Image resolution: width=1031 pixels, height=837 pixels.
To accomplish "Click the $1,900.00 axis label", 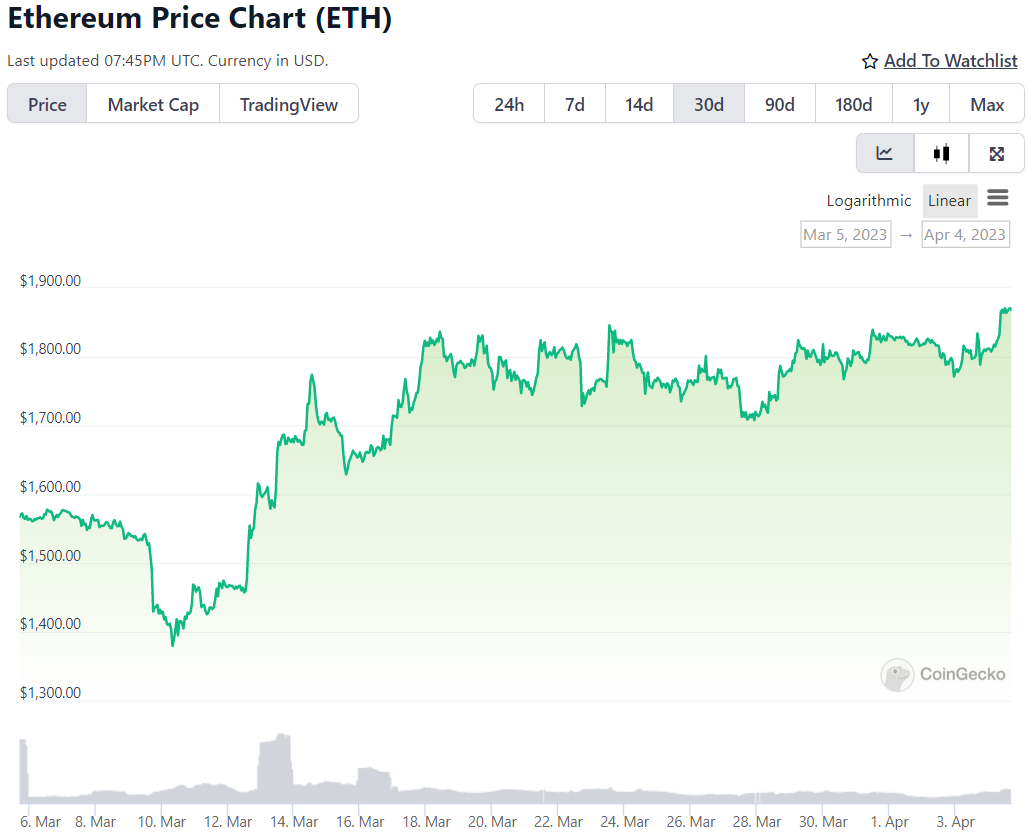I will pyautogui.click(x=51, y=281).
